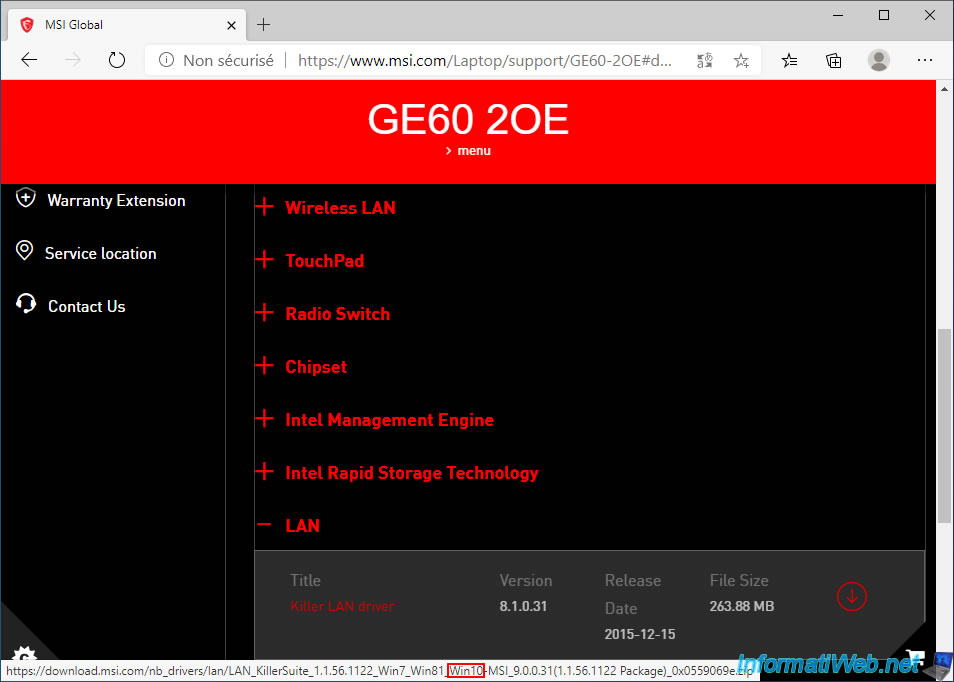Click the file size 263.88 MB
The width and height of the screenshot is (954, 682).
(x=741, y=606)
